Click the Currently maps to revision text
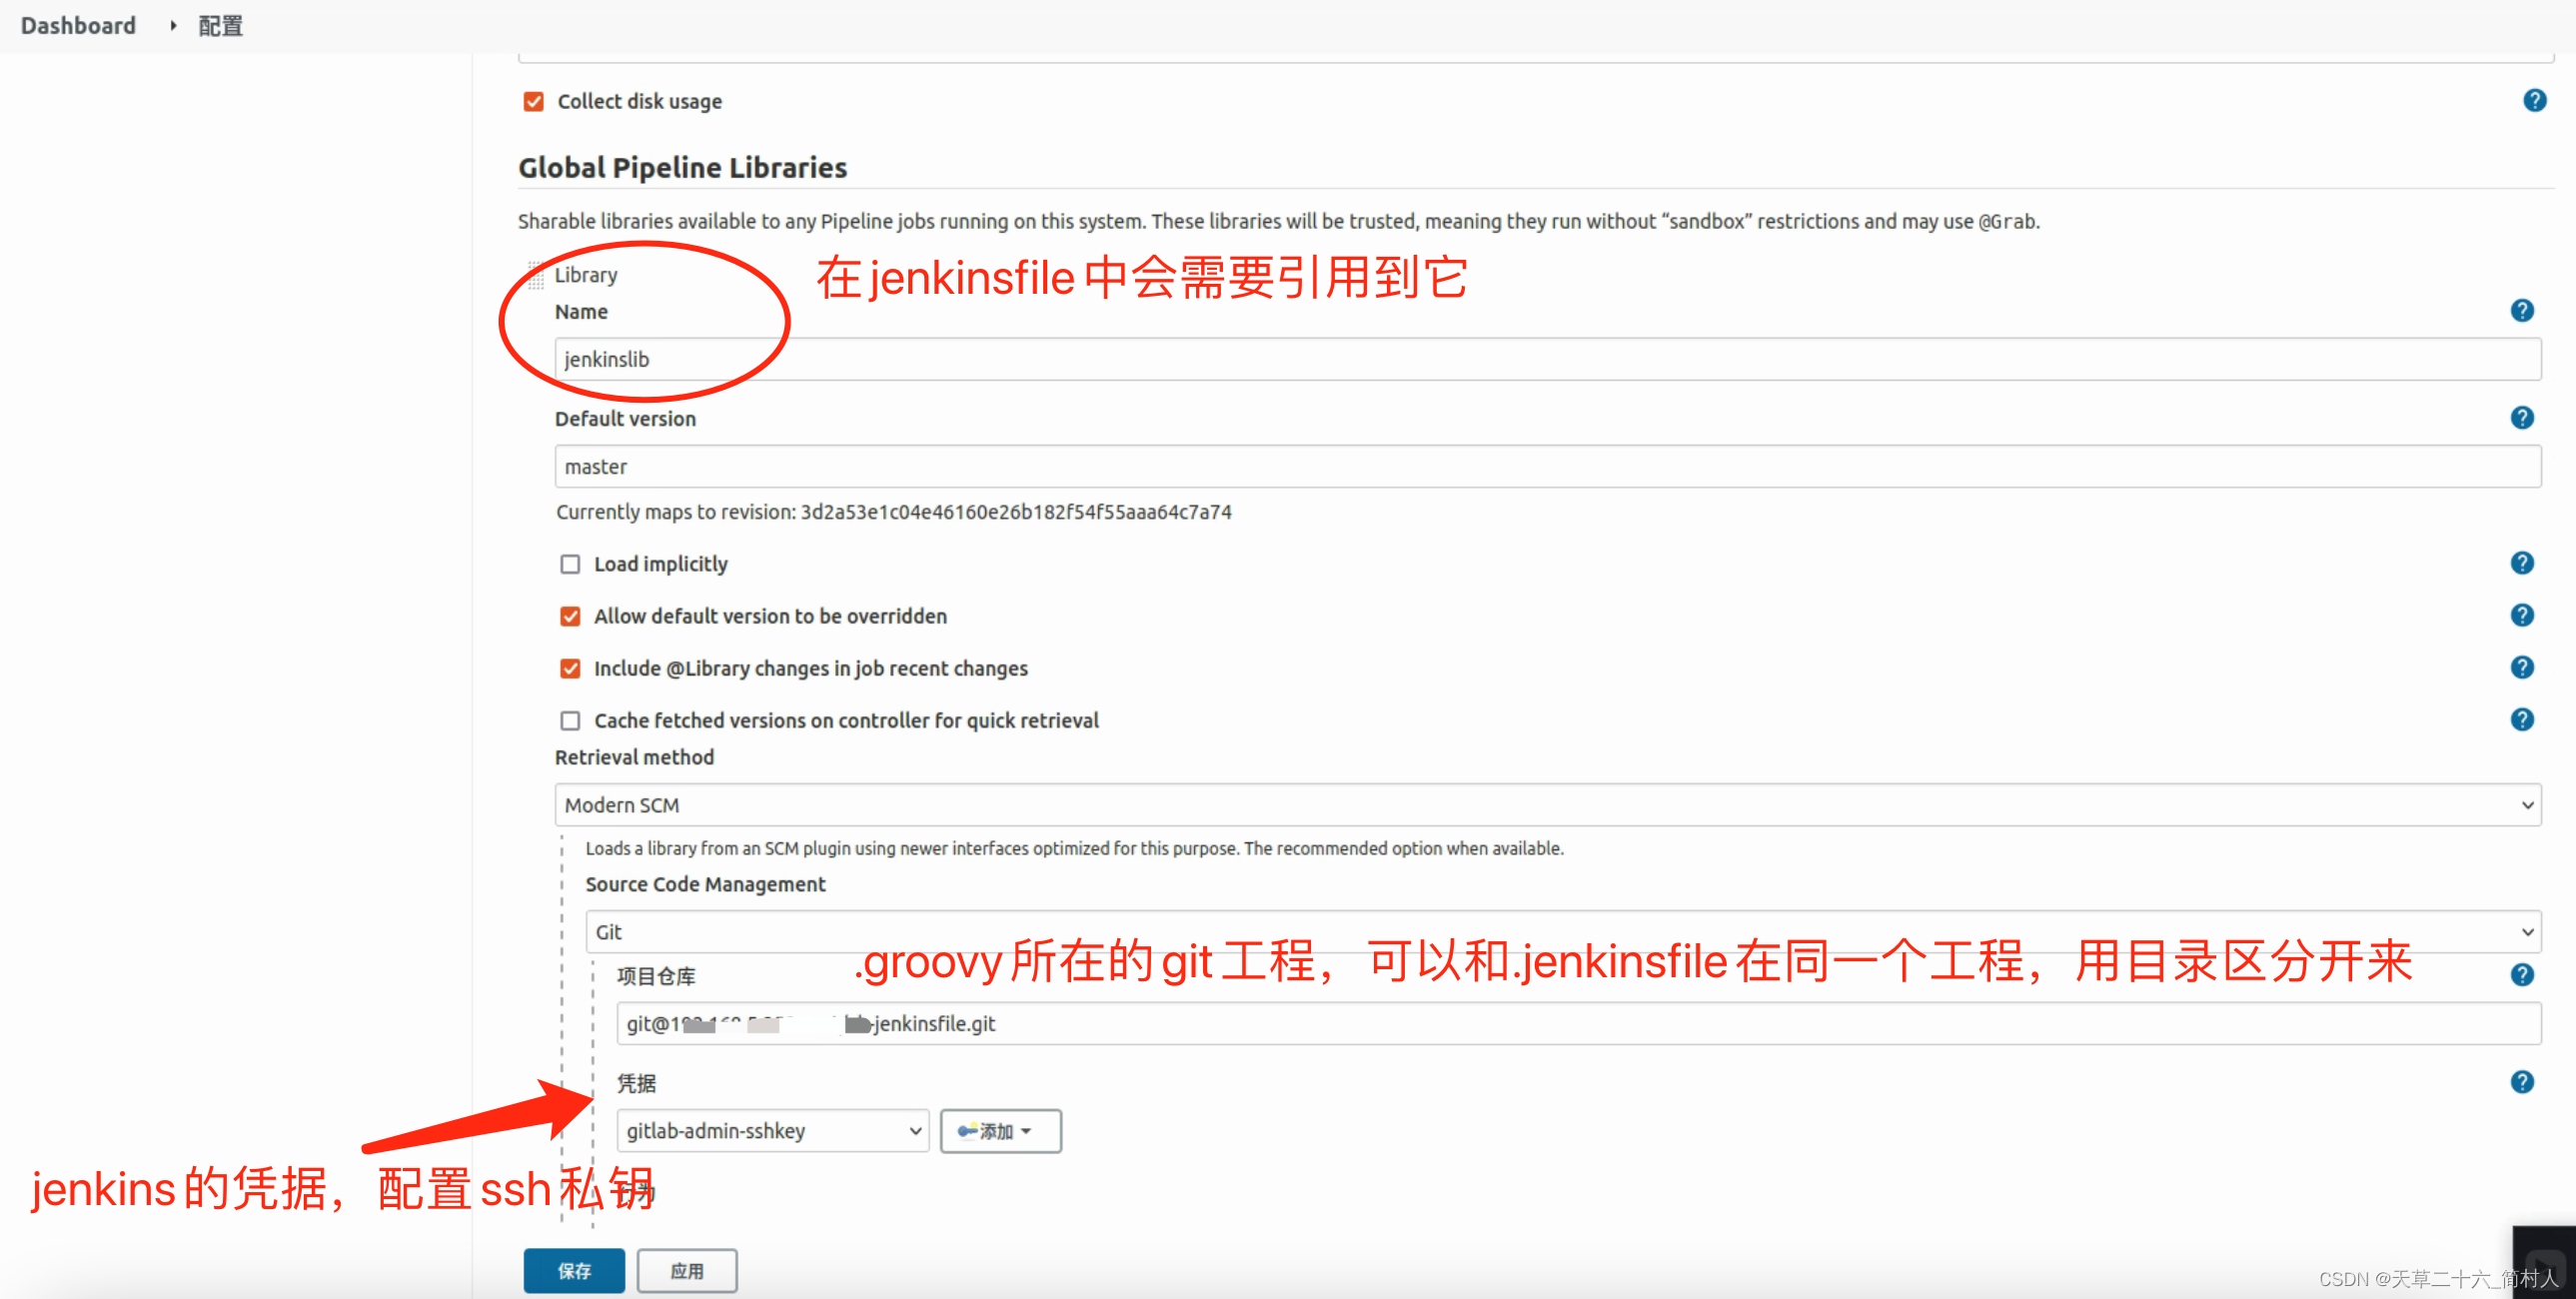The width and height of the screenshot is (2576, 1299). coord(894,512)
